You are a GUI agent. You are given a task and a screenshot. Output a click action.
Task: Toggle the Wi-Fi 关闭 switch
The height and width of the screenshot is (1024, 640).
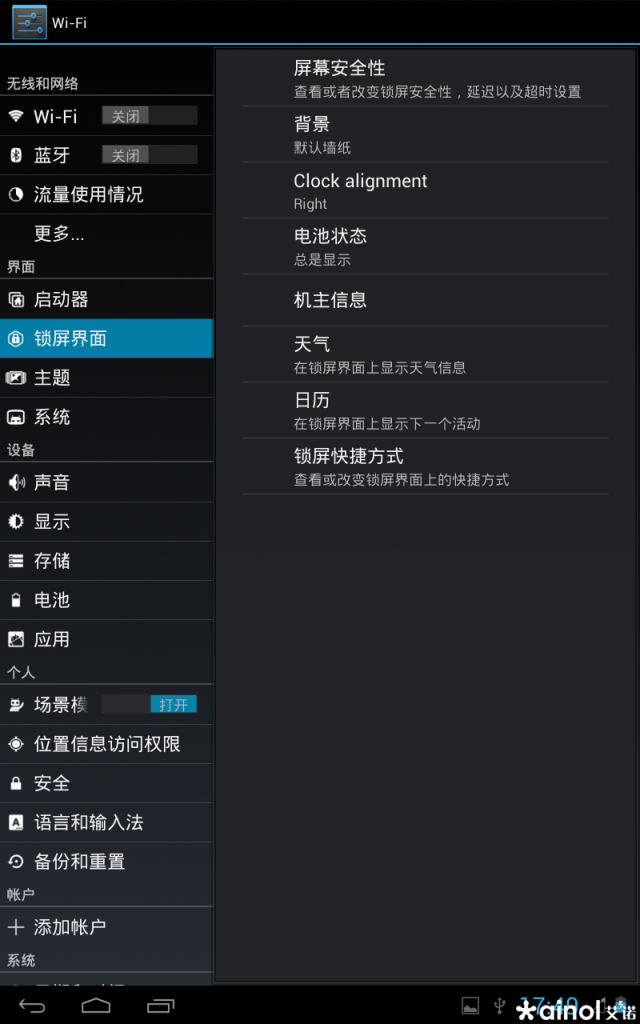point(150,116)
